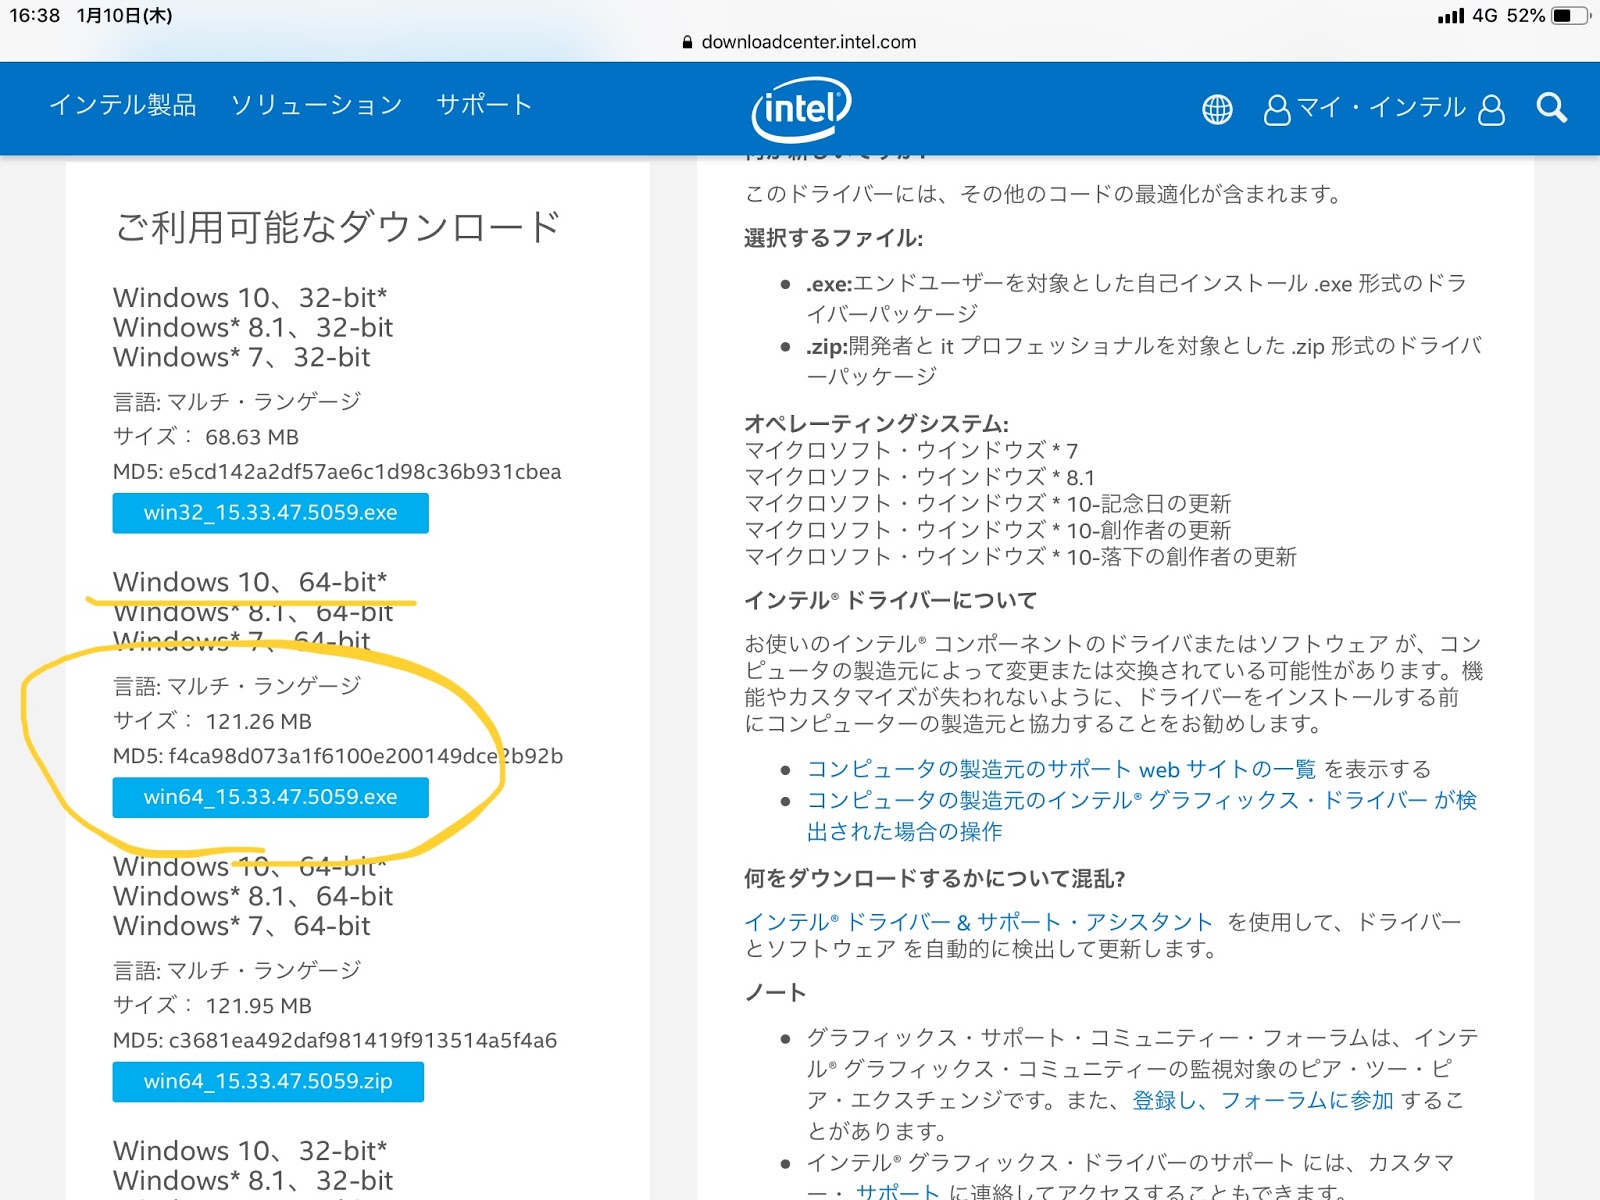Click the 10-記念日の更新 line
Viewport: 1600px width, 1200px height.
coord(988,504)
